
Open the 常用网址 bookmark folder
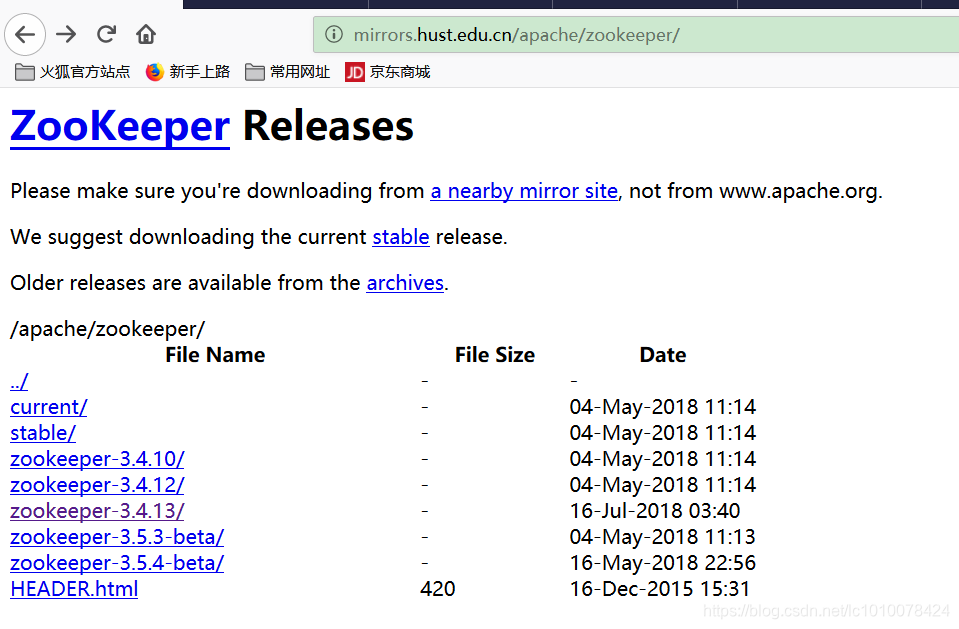pyautogui.click(x=287, y=72)
